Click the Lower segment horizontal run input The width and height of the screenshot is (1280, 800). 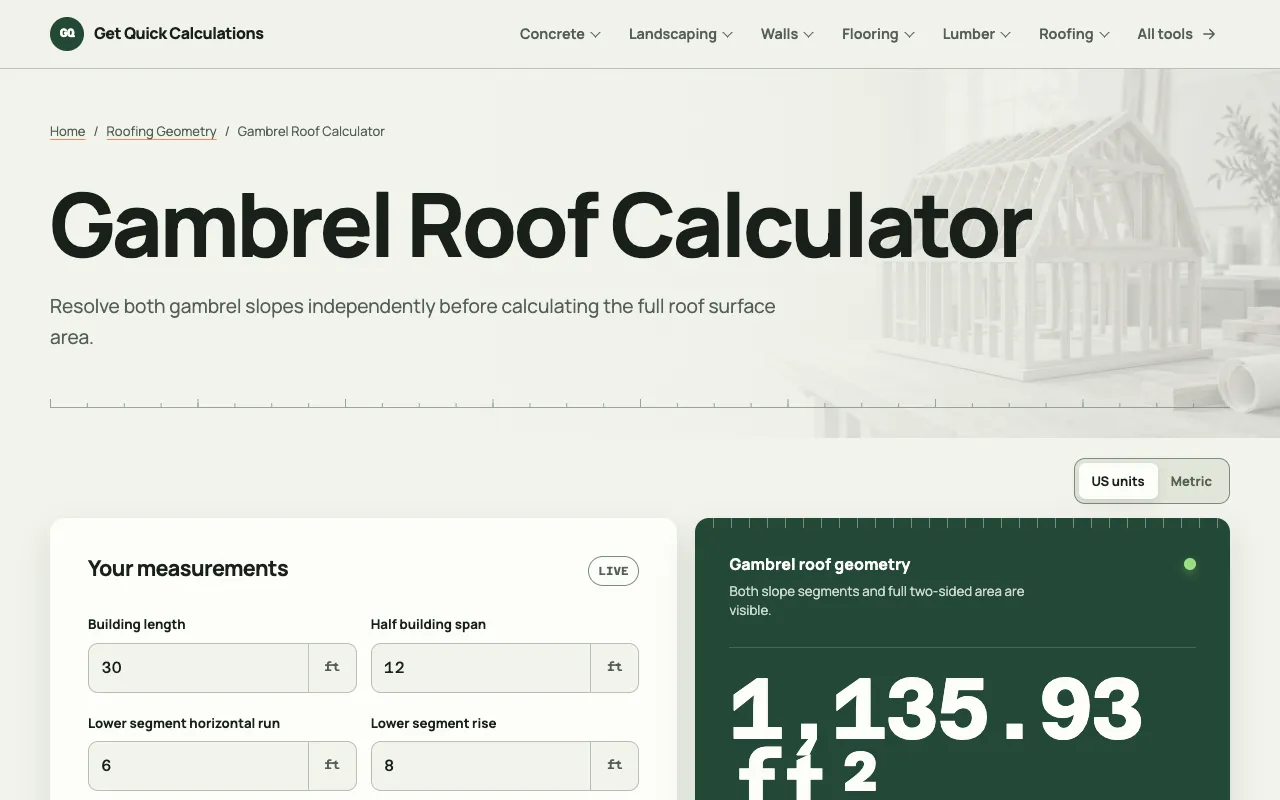198,766
